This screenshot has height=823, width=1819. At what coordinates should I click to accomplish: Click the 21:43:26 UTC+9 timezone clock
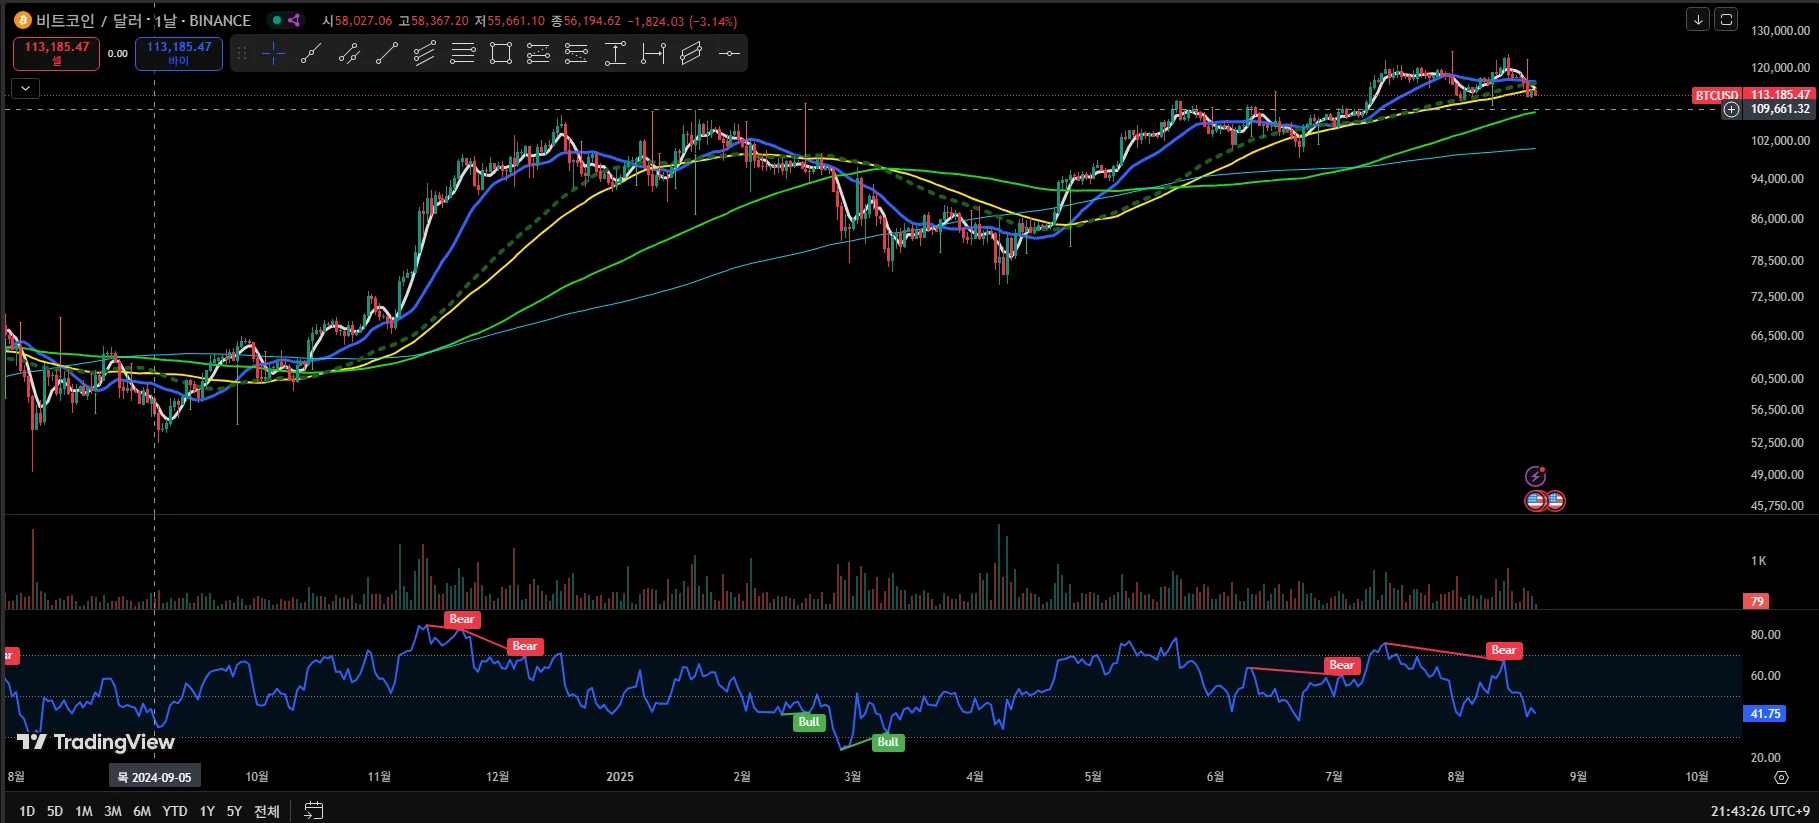pos(1760,811)
